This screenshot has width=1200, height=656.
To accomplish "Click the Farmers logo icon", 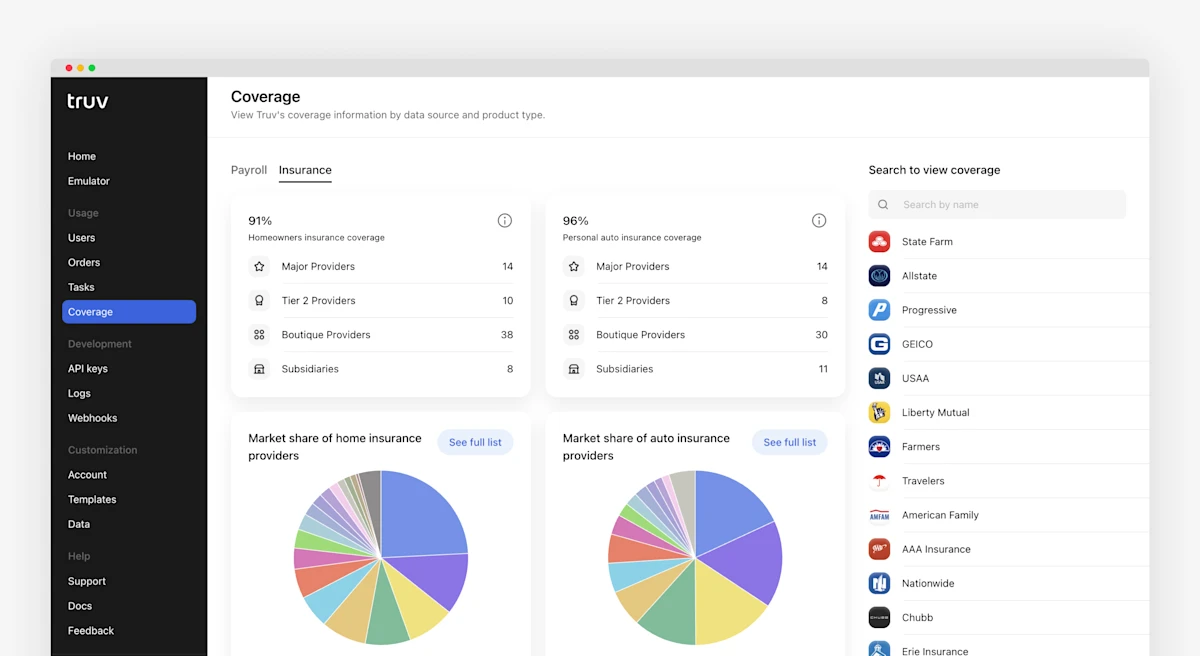I will [x=879, y=446].
